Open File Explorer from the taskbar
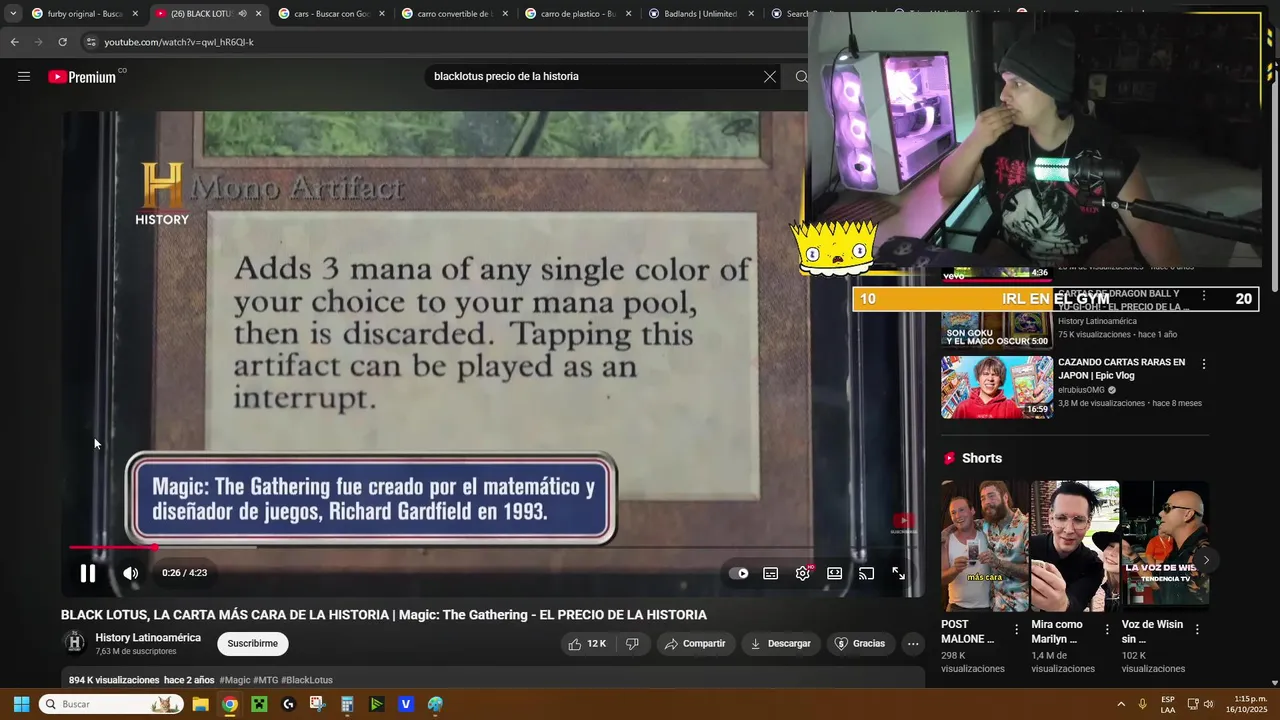This screenshot has height=720, width=1280. click(200, 704)
